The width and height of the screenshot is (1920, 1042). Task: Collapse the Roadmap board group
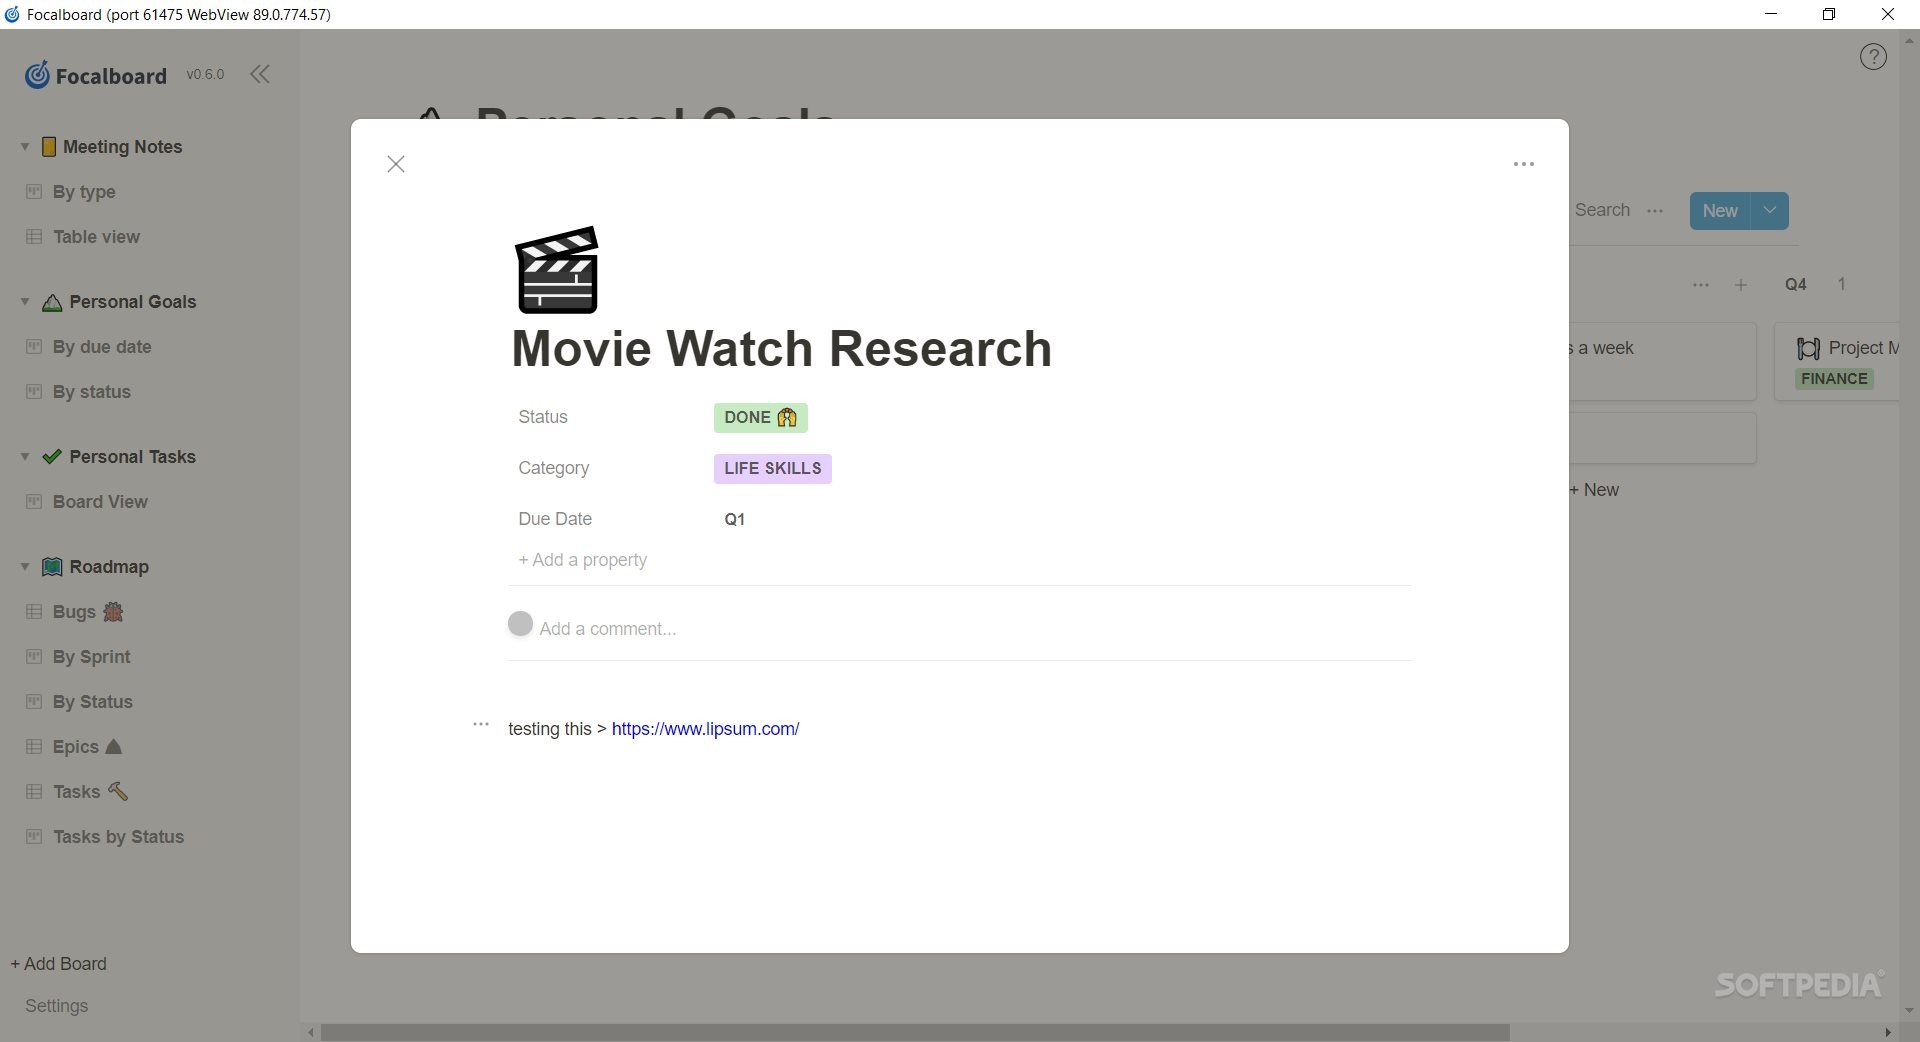(25, 567)
